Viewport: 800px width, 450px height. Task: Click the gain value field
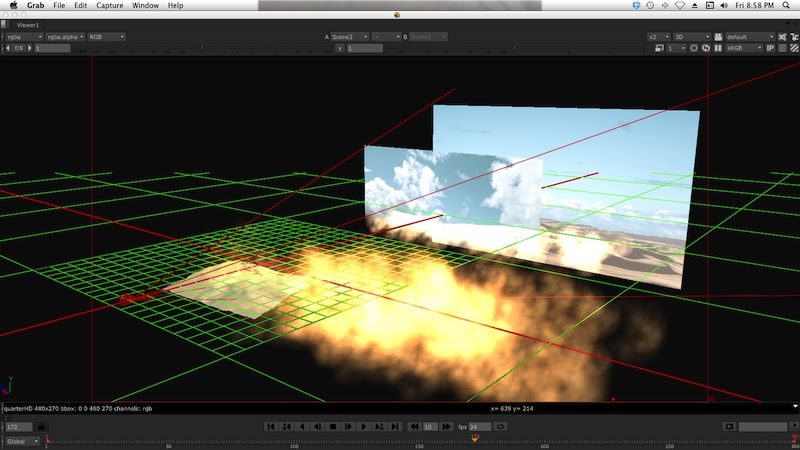click(x=53, y=48)
